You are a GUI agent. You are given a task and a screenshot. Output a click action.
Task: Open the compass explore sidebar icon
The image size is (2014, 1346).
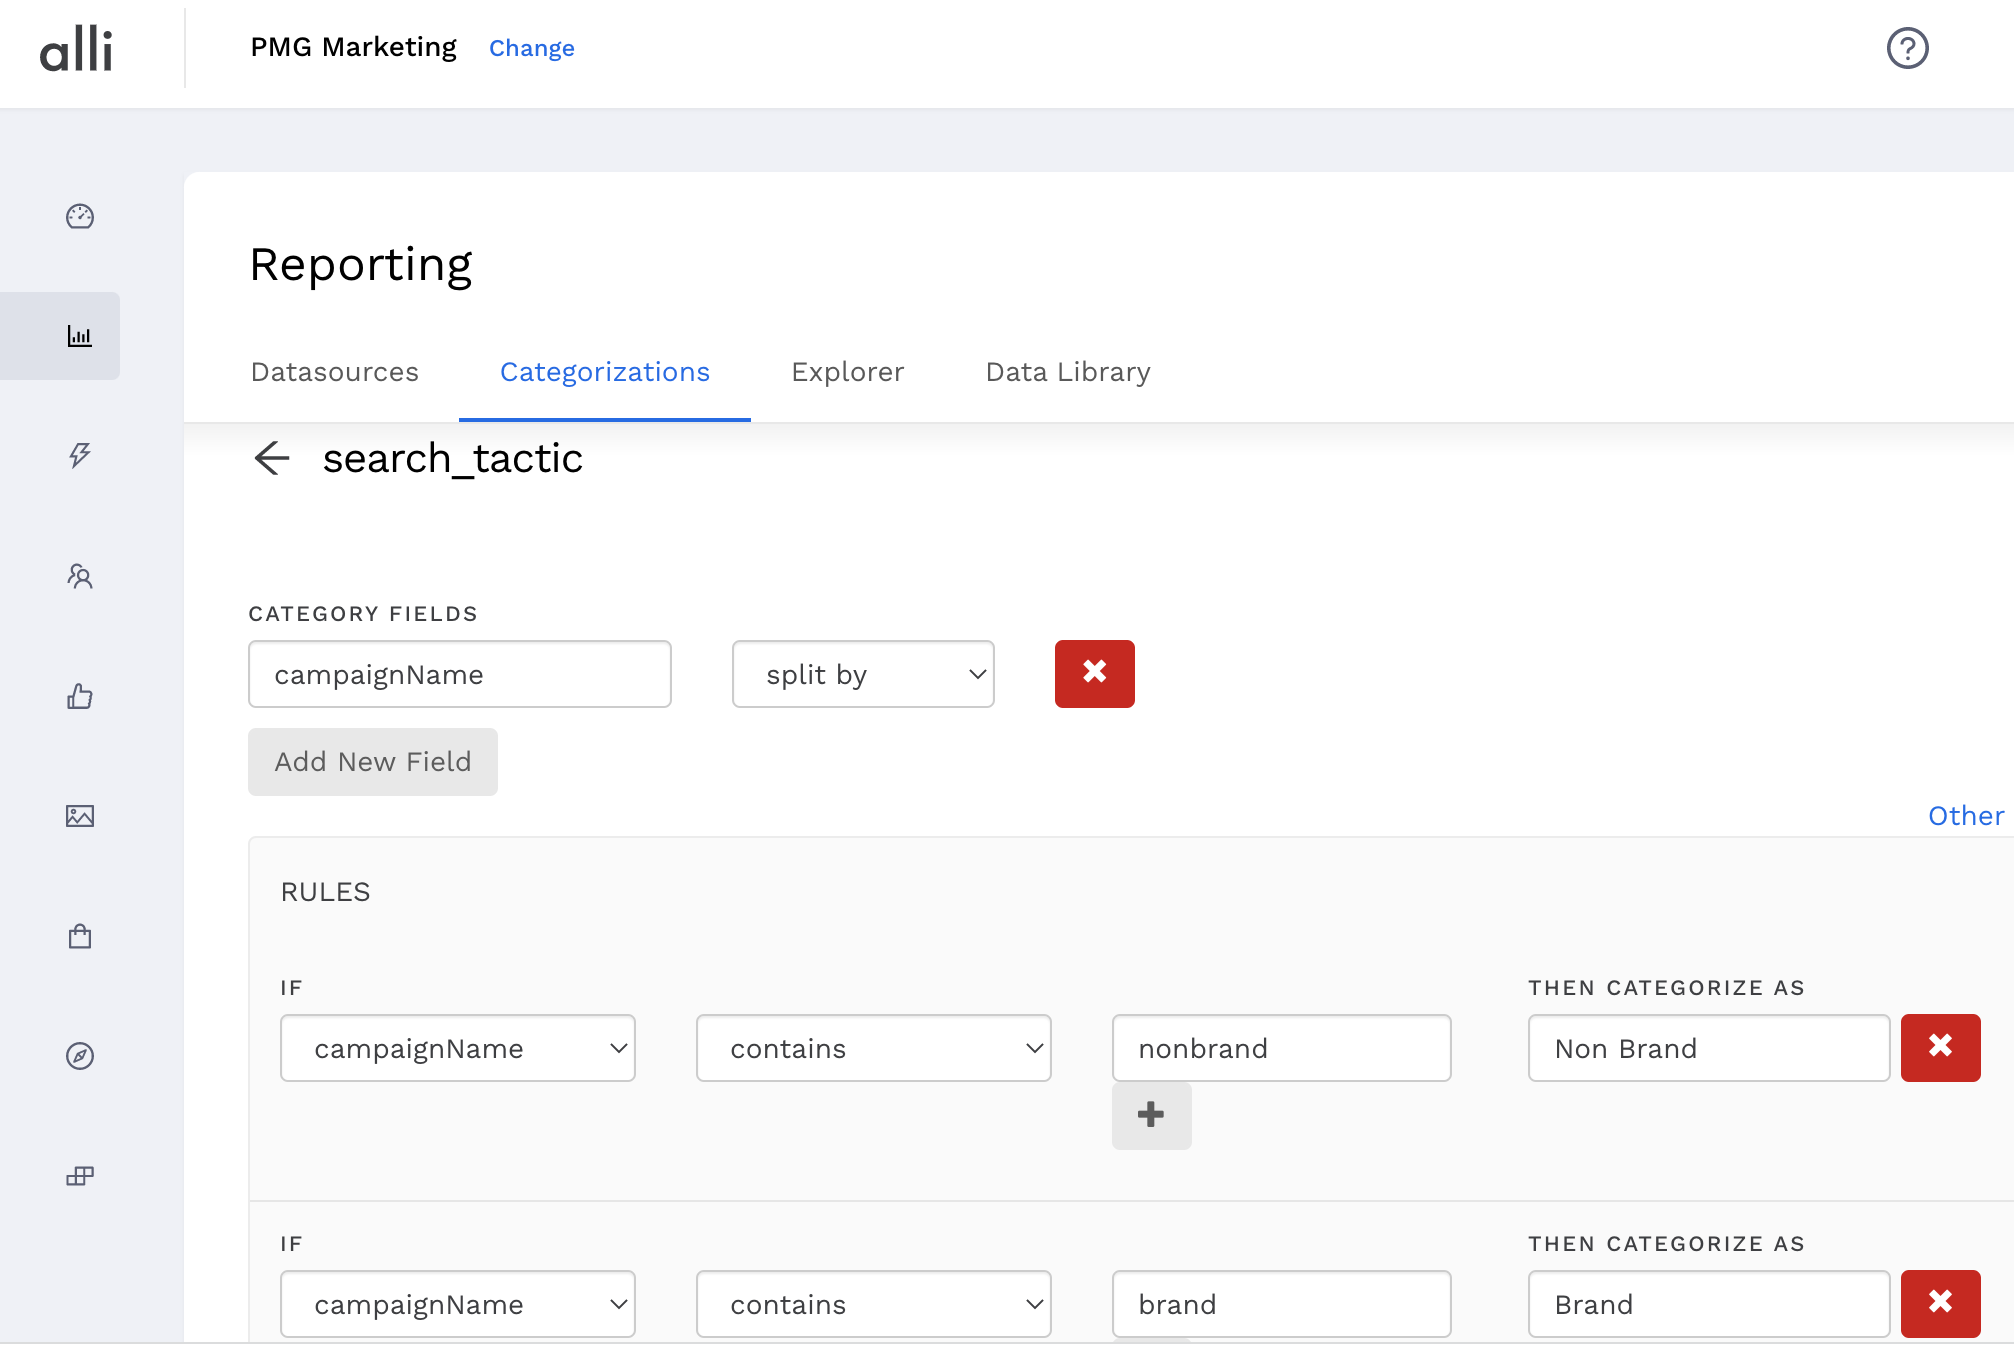point(80,1056)
